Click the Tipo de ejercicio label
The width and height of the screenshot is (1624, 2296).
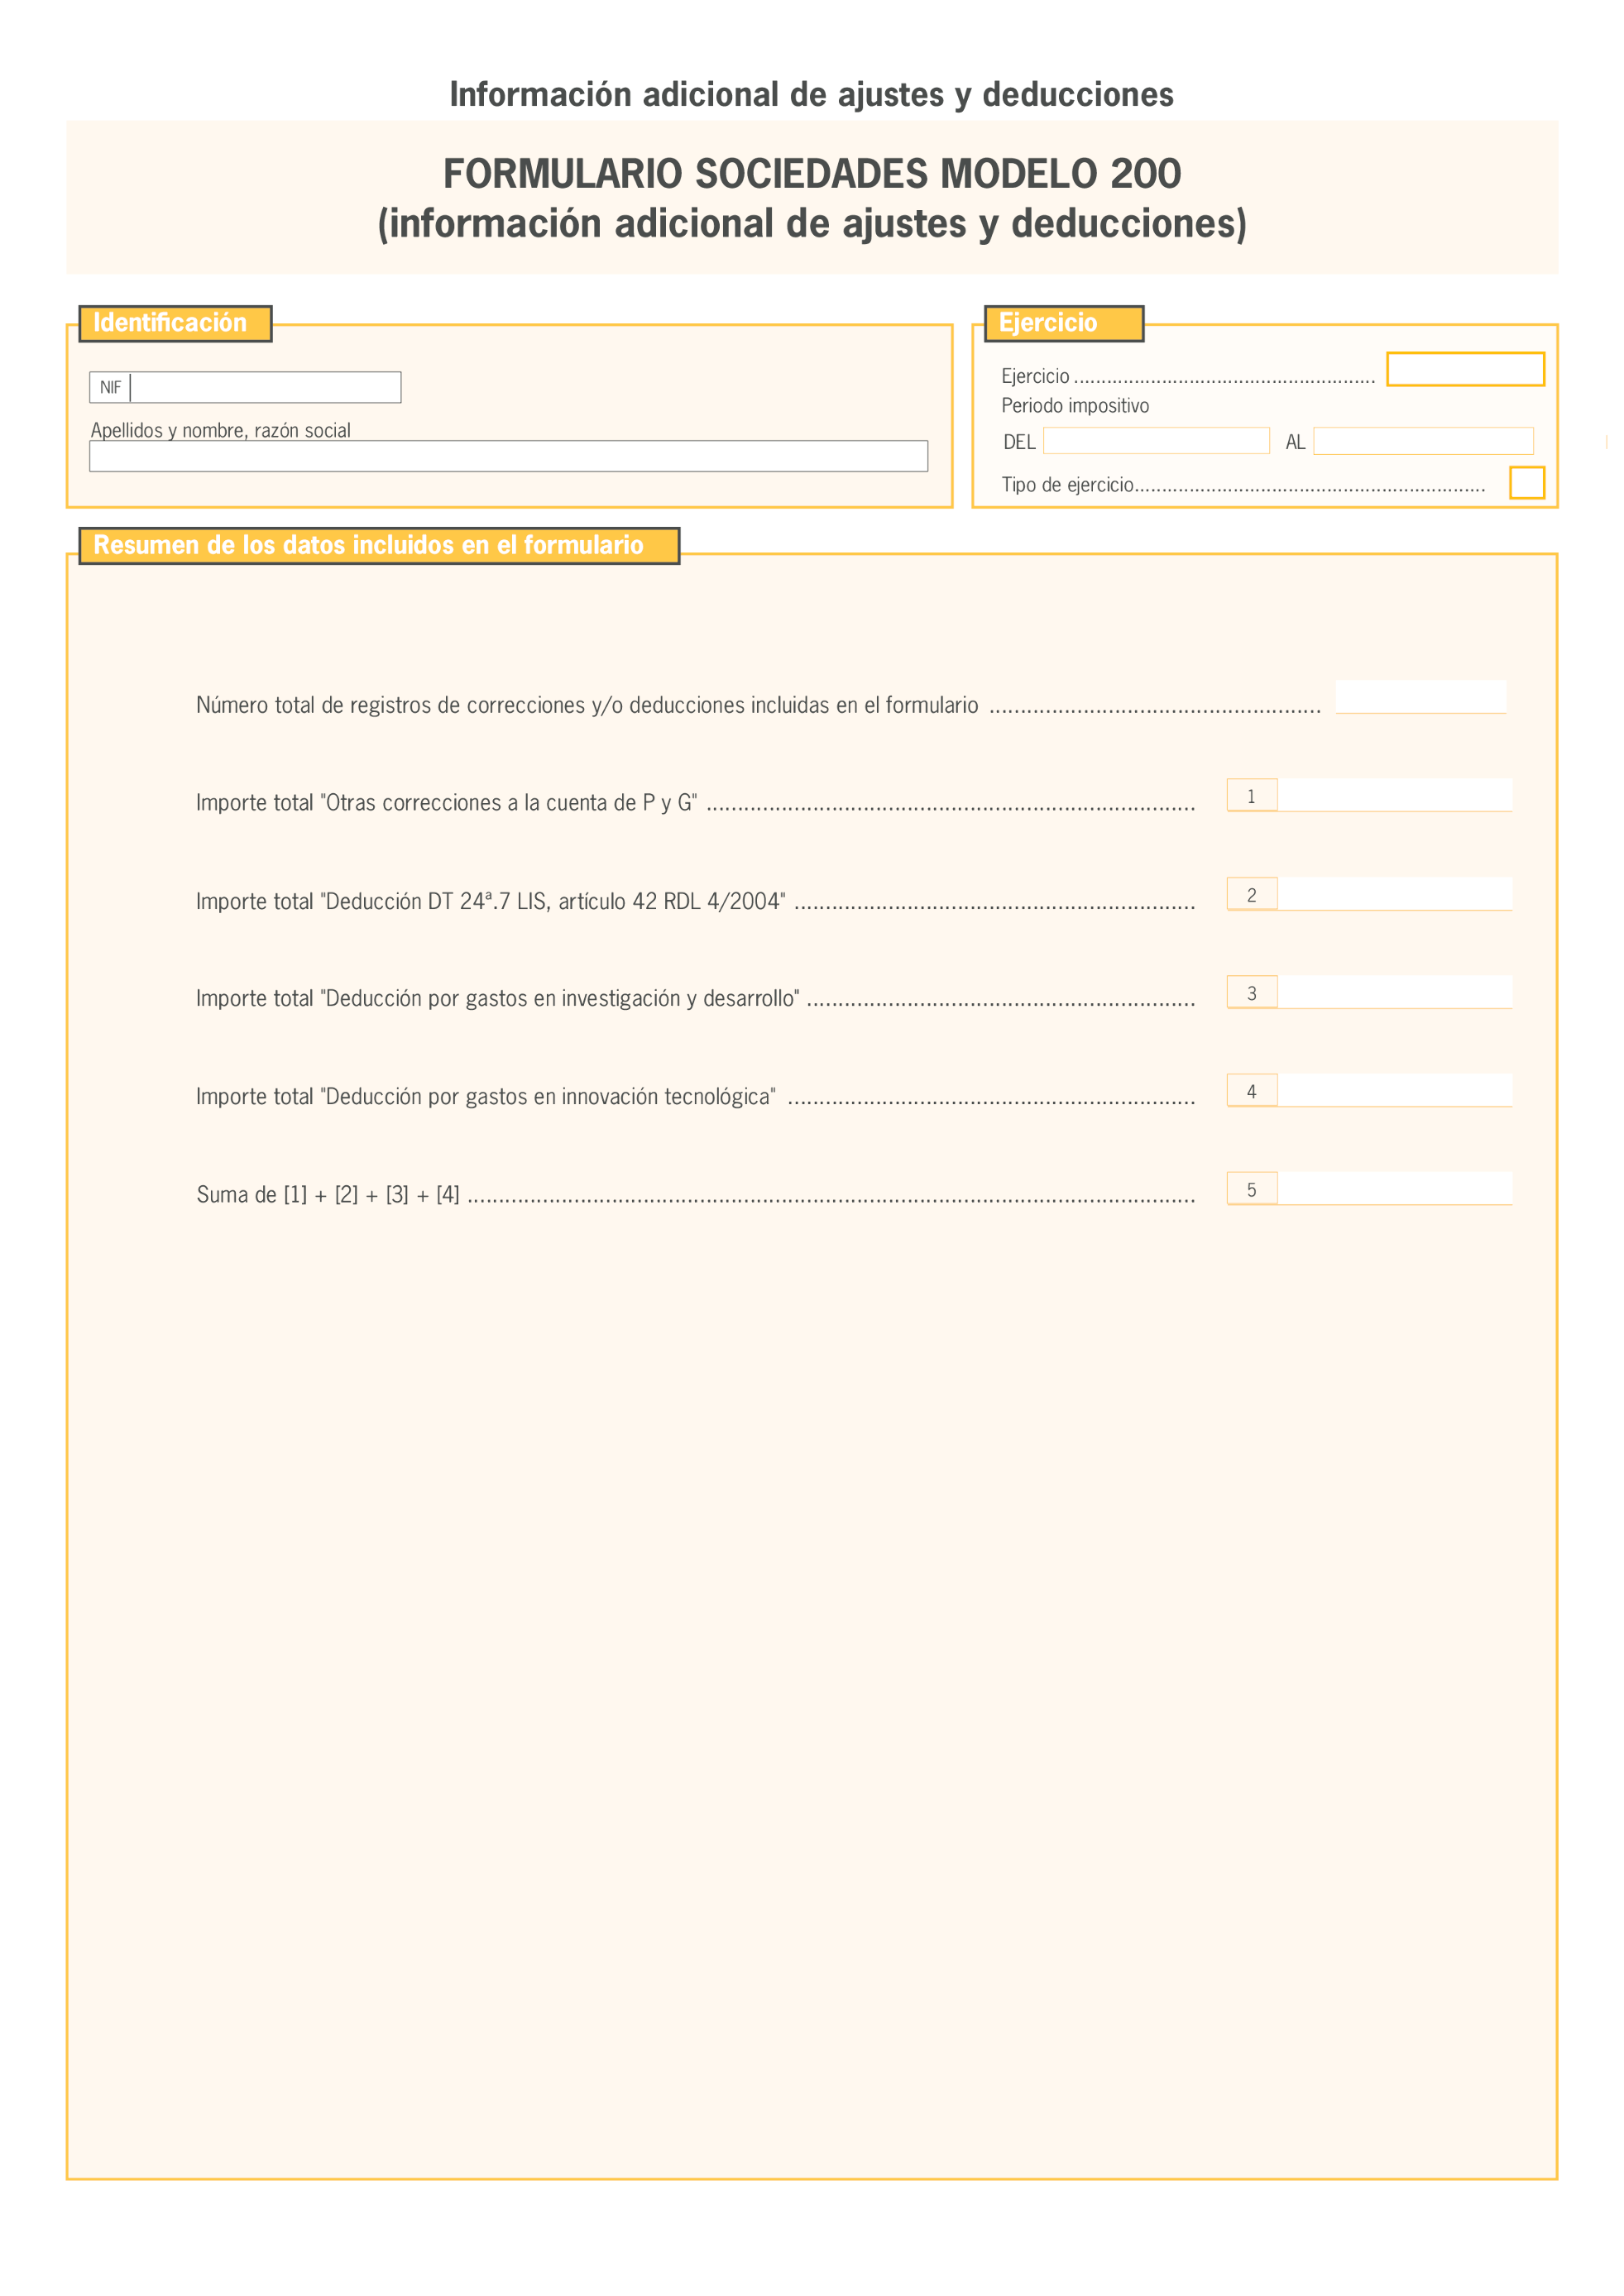1067,485
